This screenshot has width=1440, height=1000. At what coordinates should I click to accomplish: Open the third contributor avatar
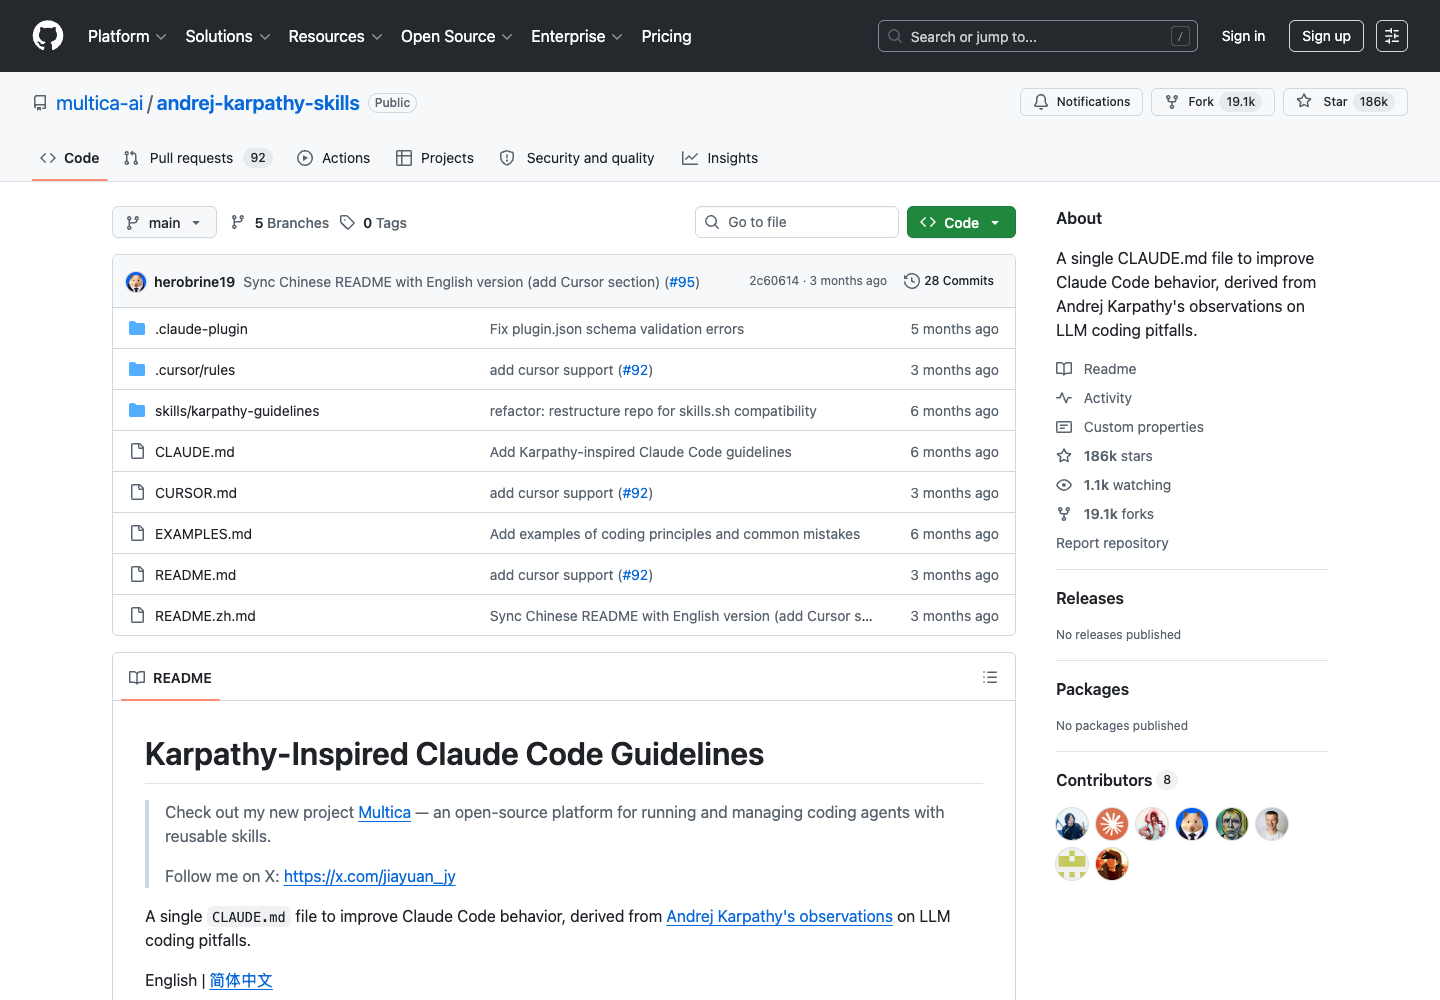coord(1152,824)
